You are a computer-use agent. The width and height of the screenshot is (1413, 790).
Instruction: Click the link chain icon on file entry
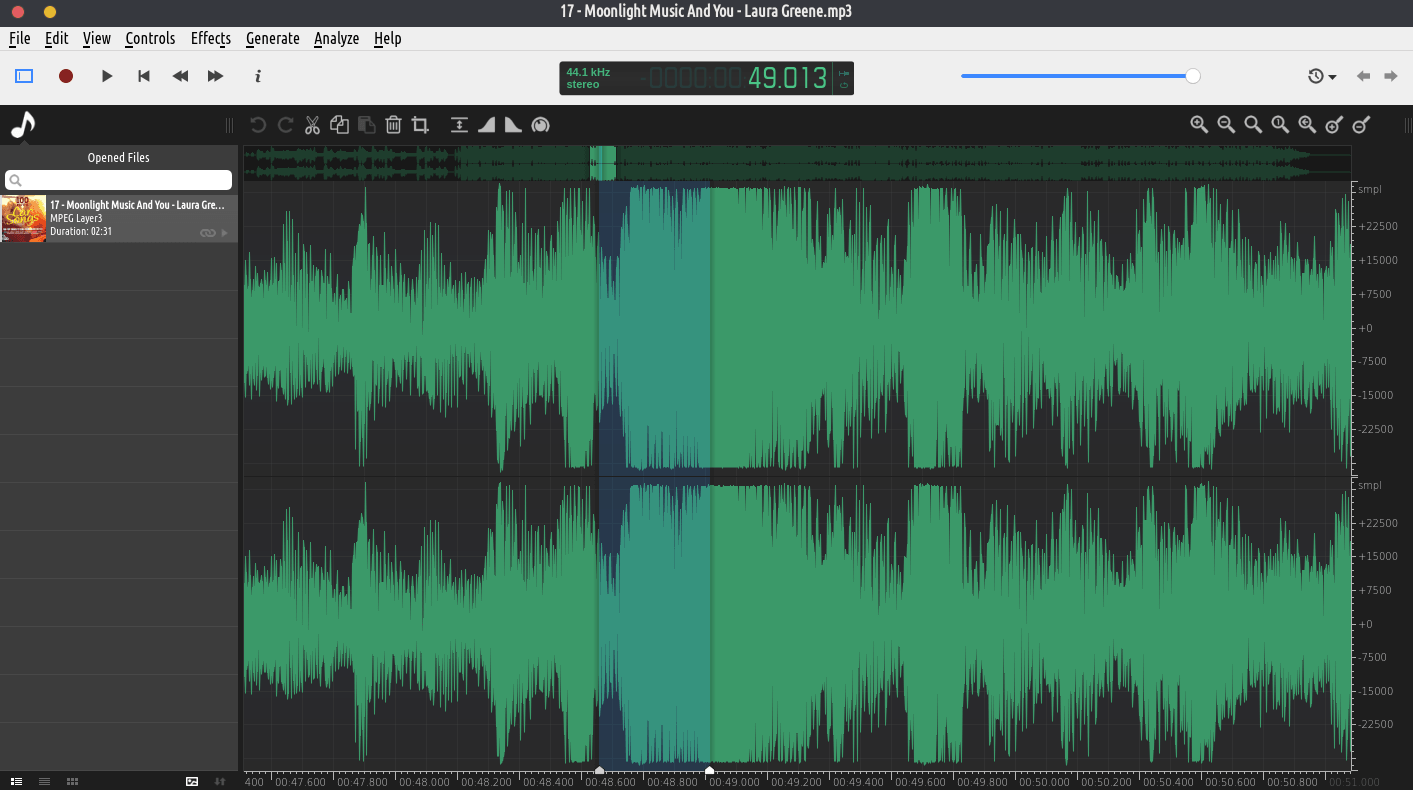208,233
